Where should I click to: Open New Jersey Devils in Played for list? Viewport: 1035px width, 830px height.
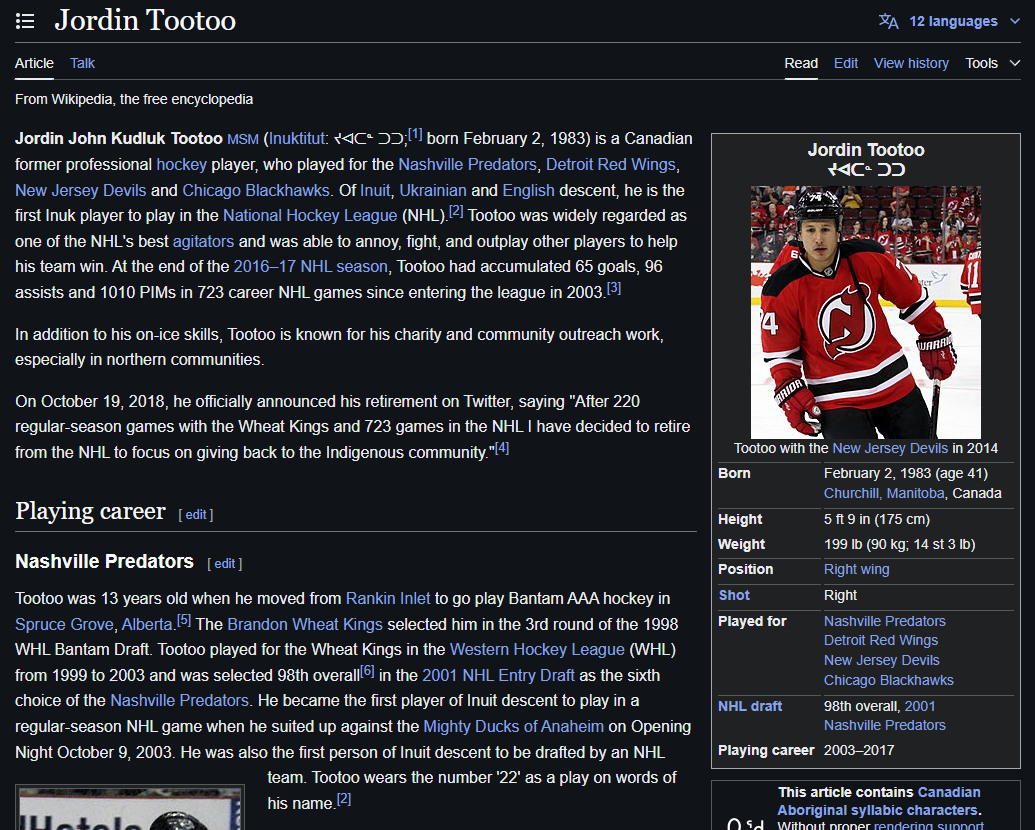click(x=881, y=660)
